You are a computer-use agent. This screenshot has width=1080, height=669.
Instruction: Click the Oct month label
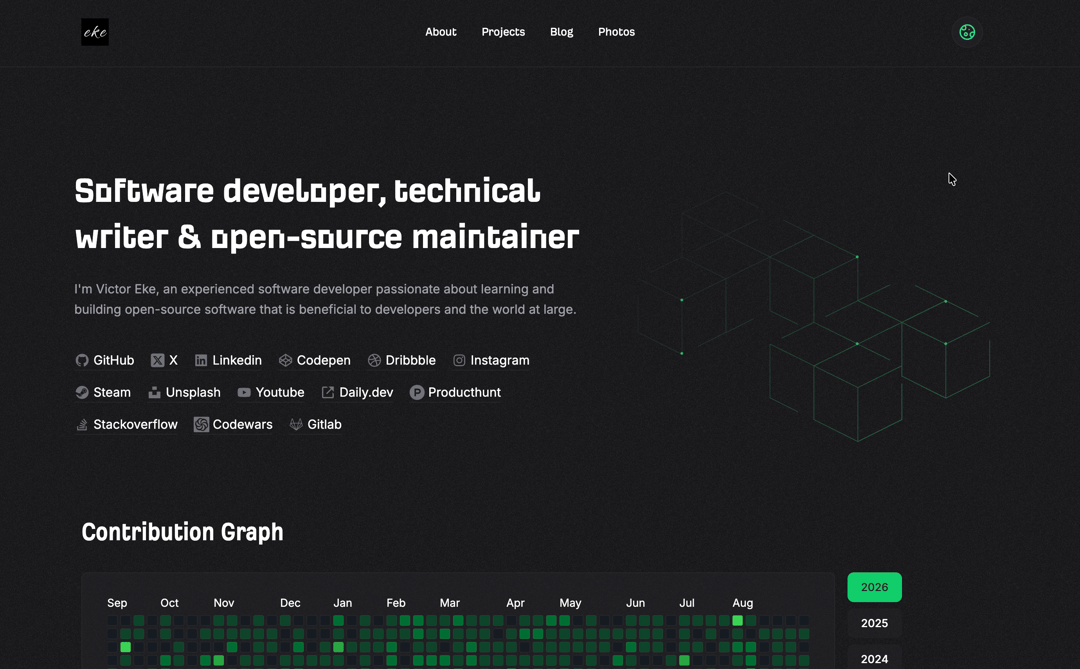click(169, 603)
